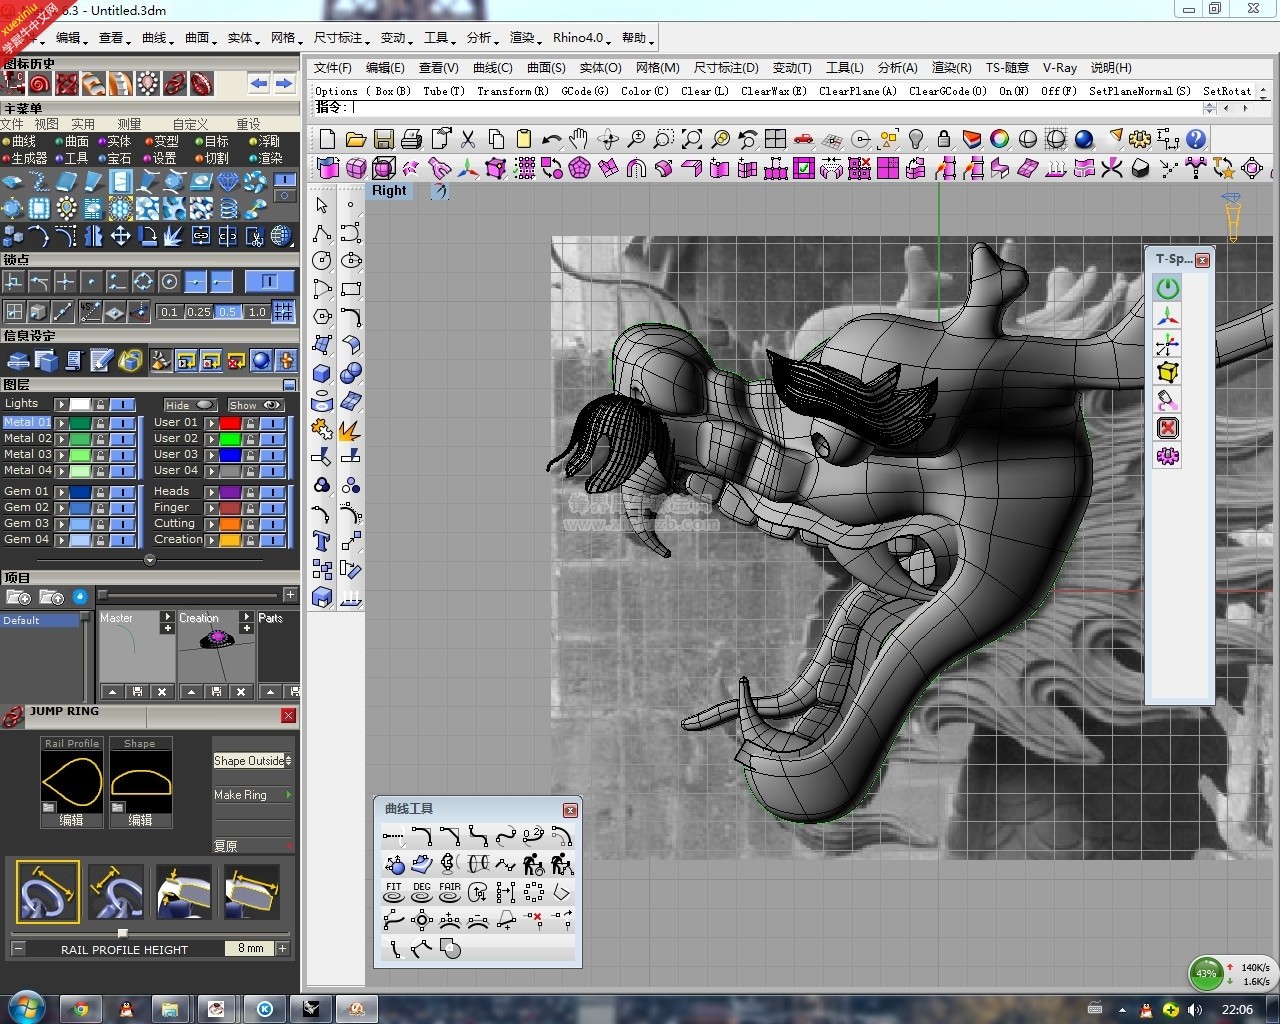Click the rail profile height slider handle
This screenshot has height=1024, width=1280.
122,932
